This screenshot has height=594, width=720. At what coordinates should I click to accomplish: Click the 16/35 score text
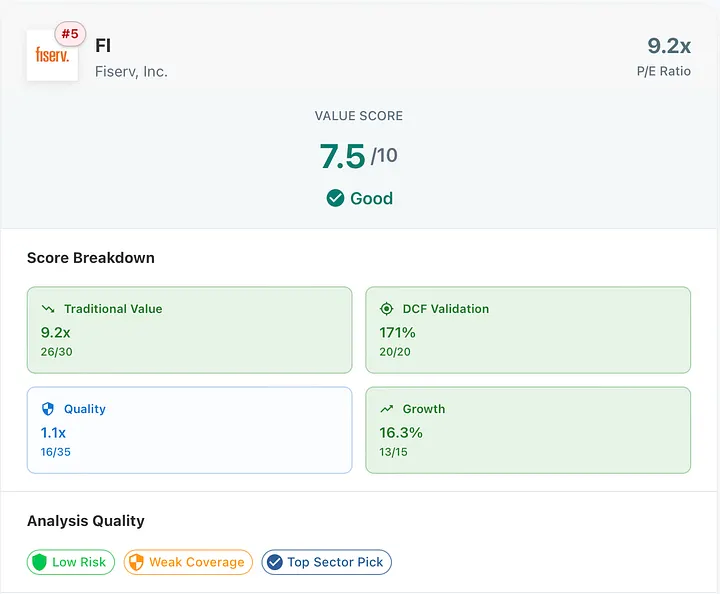(56, 452)
